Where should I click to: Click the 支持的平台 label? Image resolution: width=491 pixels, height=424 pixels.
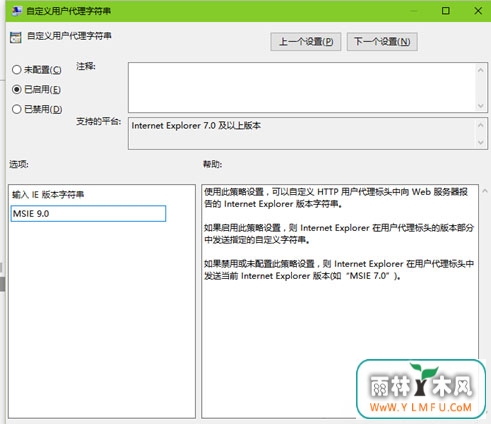98,121
